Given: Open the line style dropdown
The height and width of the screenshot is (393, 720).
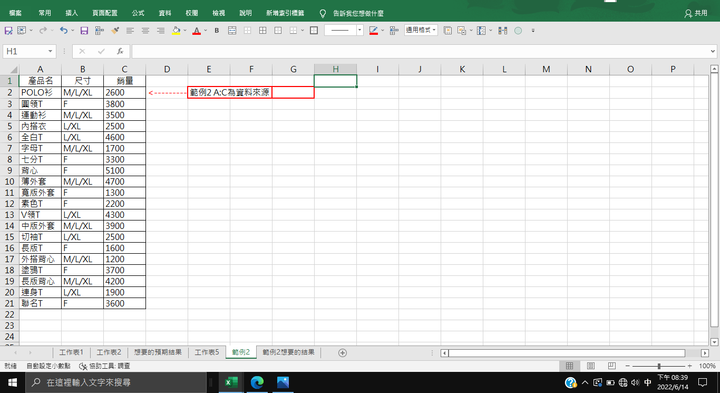Looking at the screenshot, I should pos(360,30).
